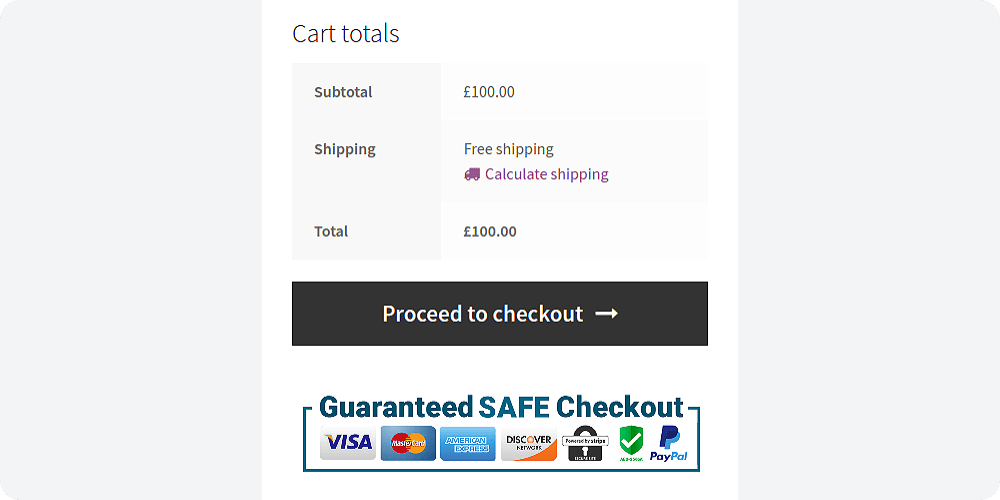Click the Stripe padlock security badge

coord(585,443)
